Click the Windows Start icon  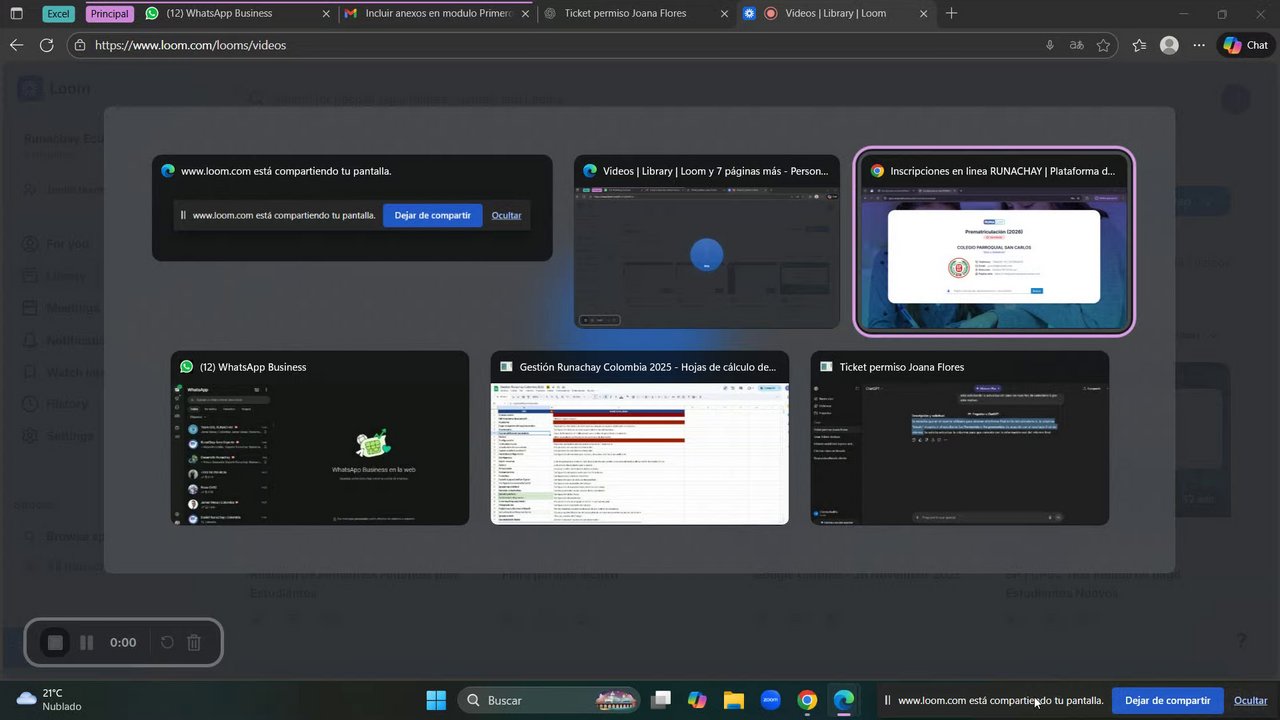click(x=436, y=700)
